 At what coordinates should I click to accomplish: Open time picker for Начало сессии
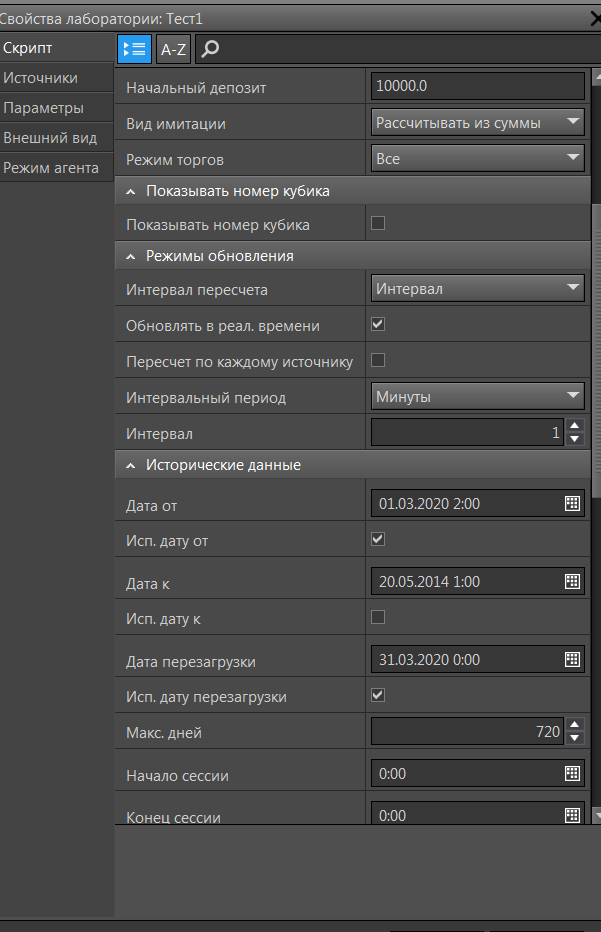click(573, 773)
